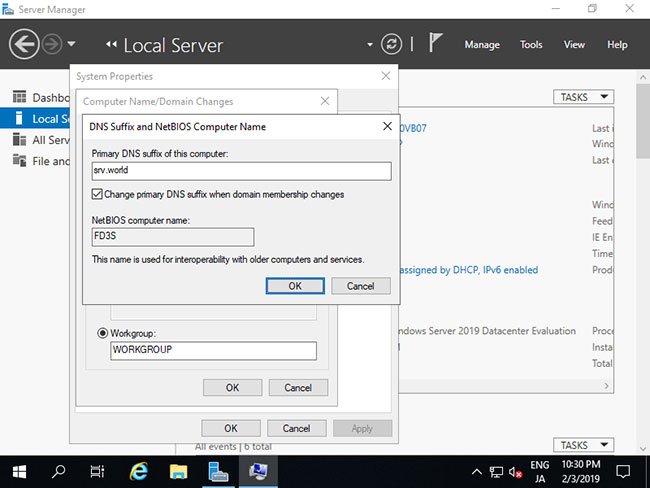This screenshot has width=650, height=488.
Task: Open the upper TASKS dropdown
Action: (x=583, y=97)
